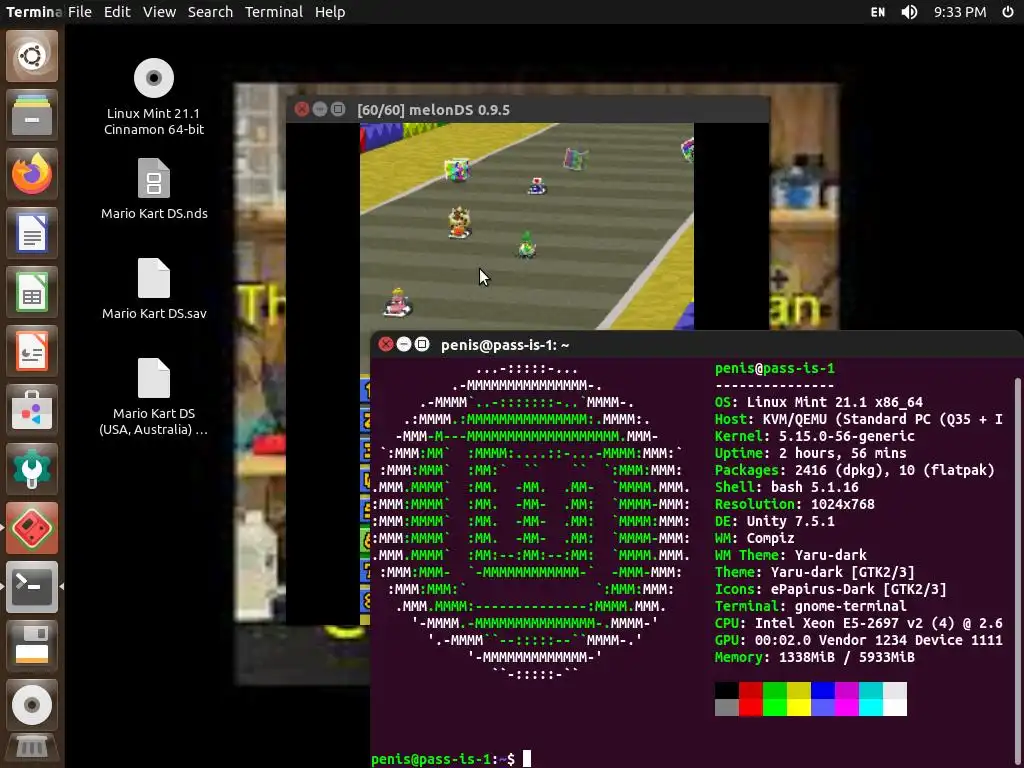Click the rainbow item box near Bowser
This screenshot has width=1024, height=768.
coord(456,170)
